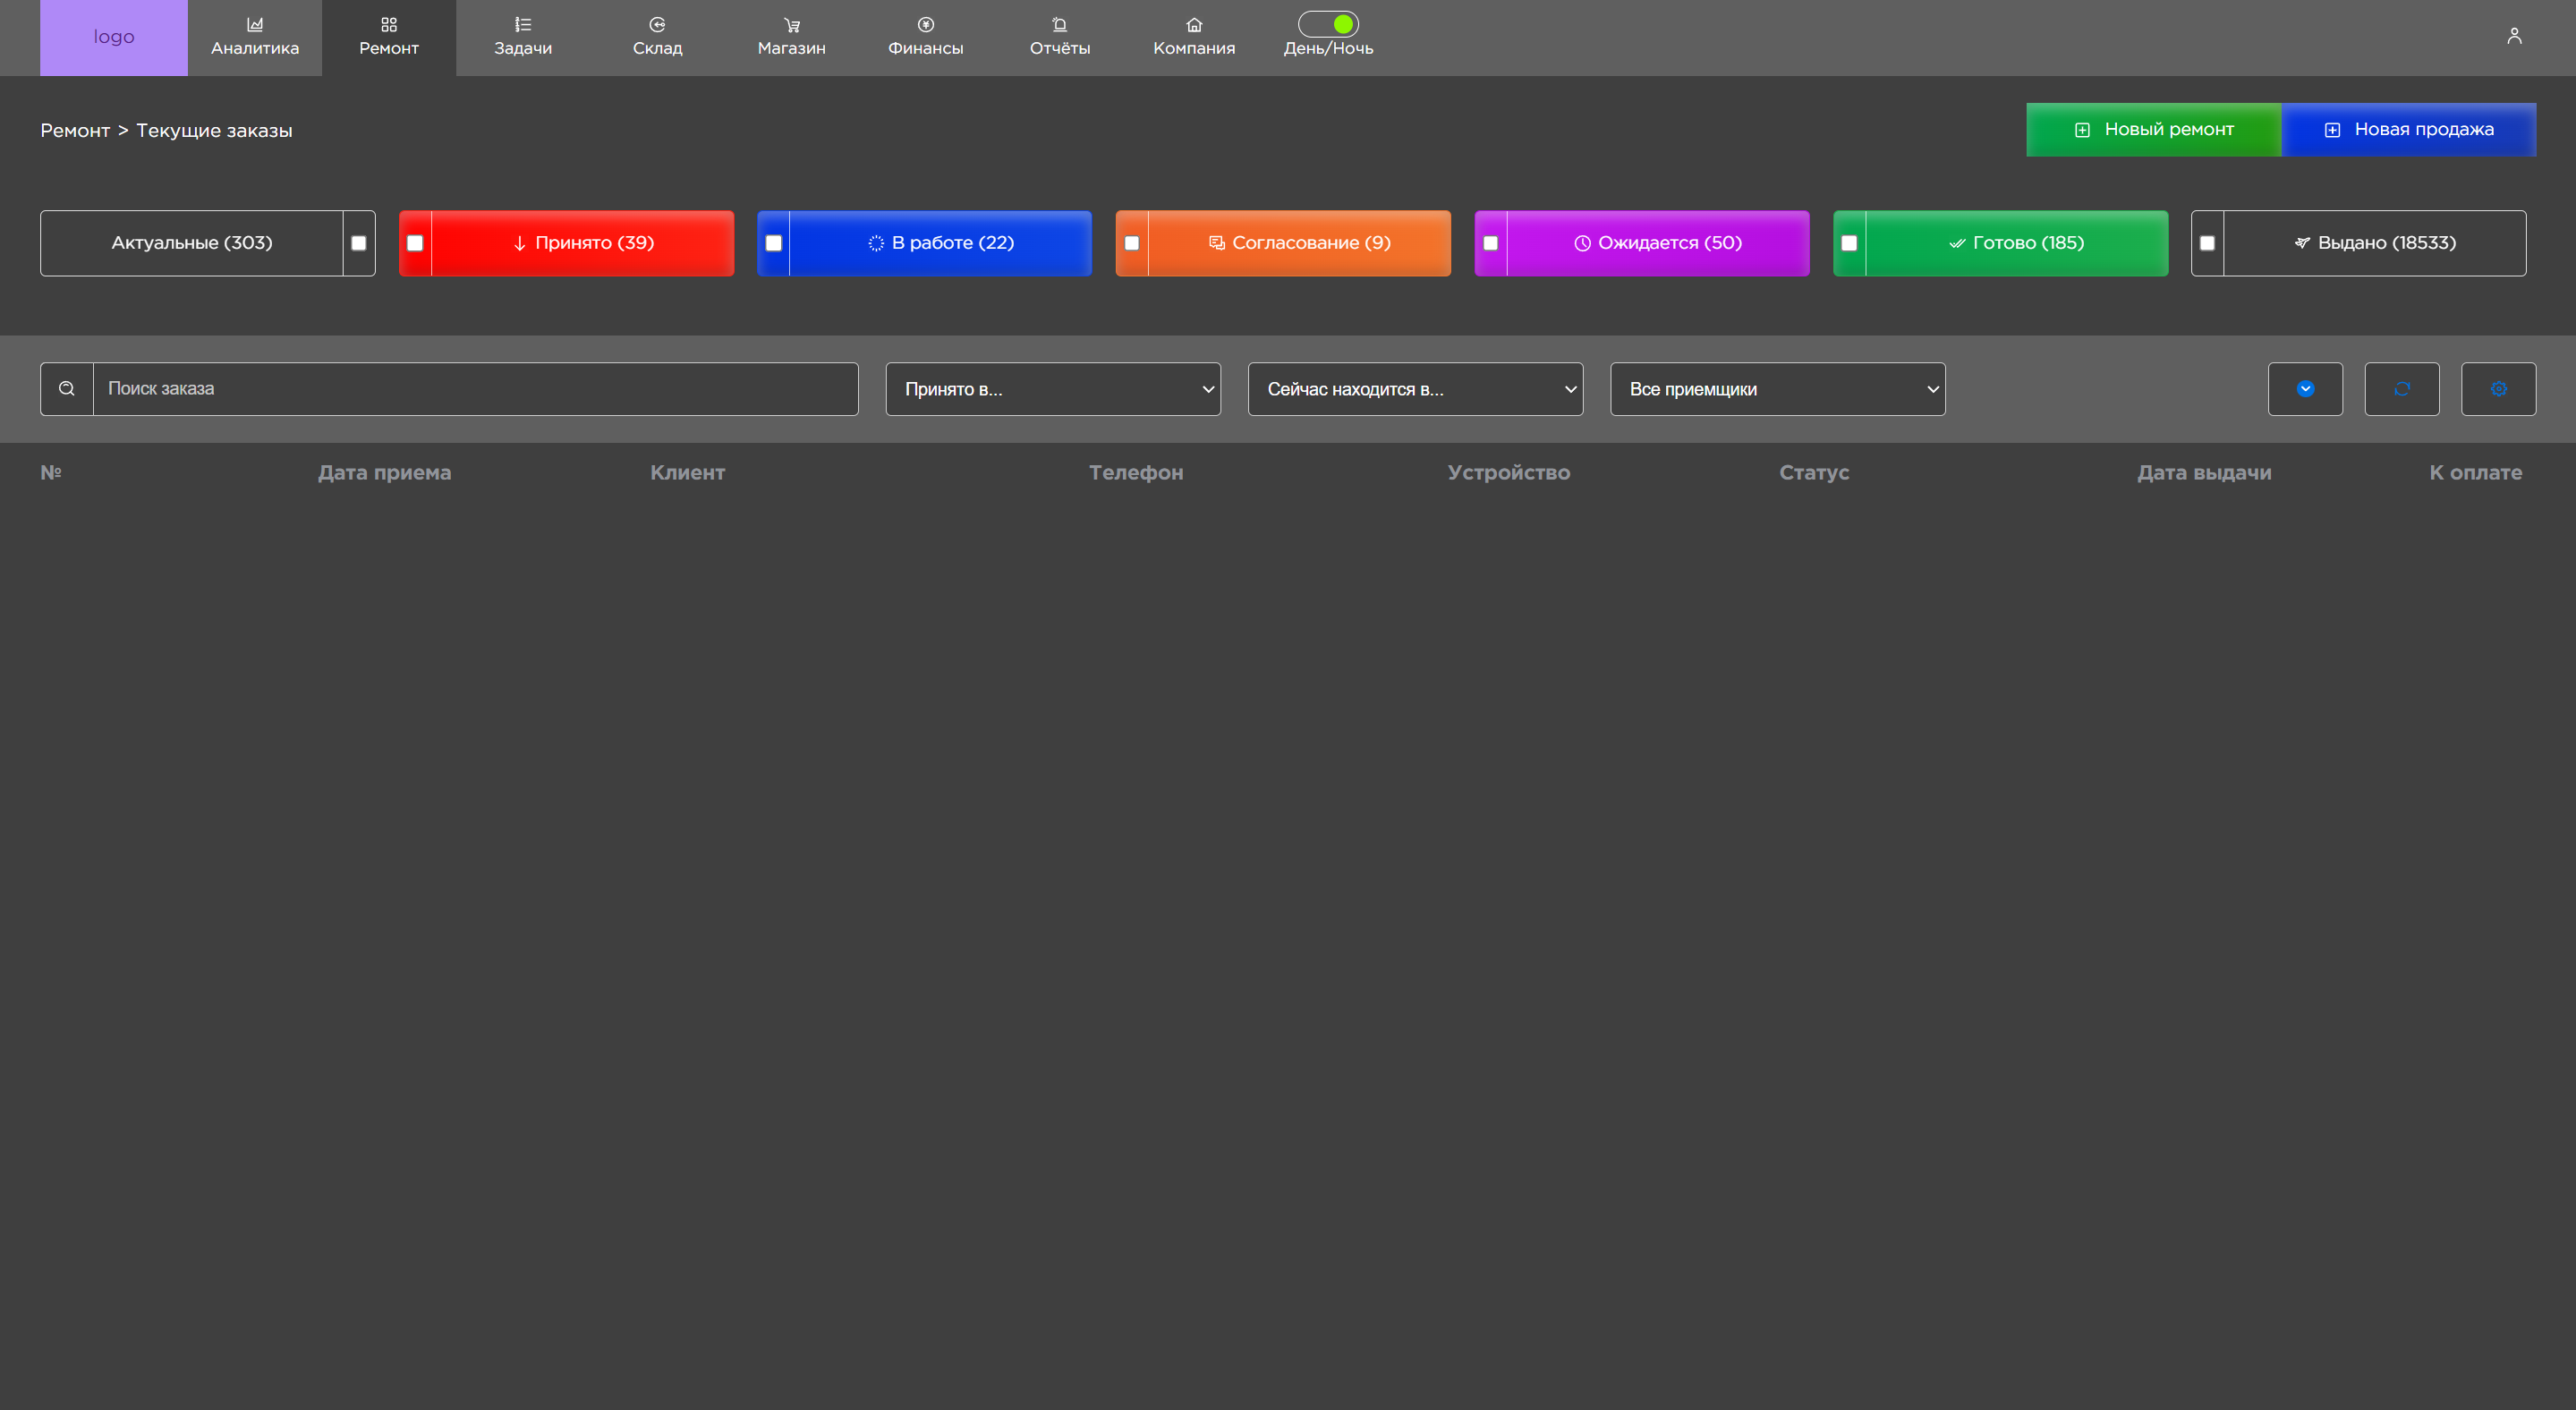The width and height of the screenshot is (2576, 1410).
Task: Switch to the Финансы menu
Action: click(x=925, y=37)
